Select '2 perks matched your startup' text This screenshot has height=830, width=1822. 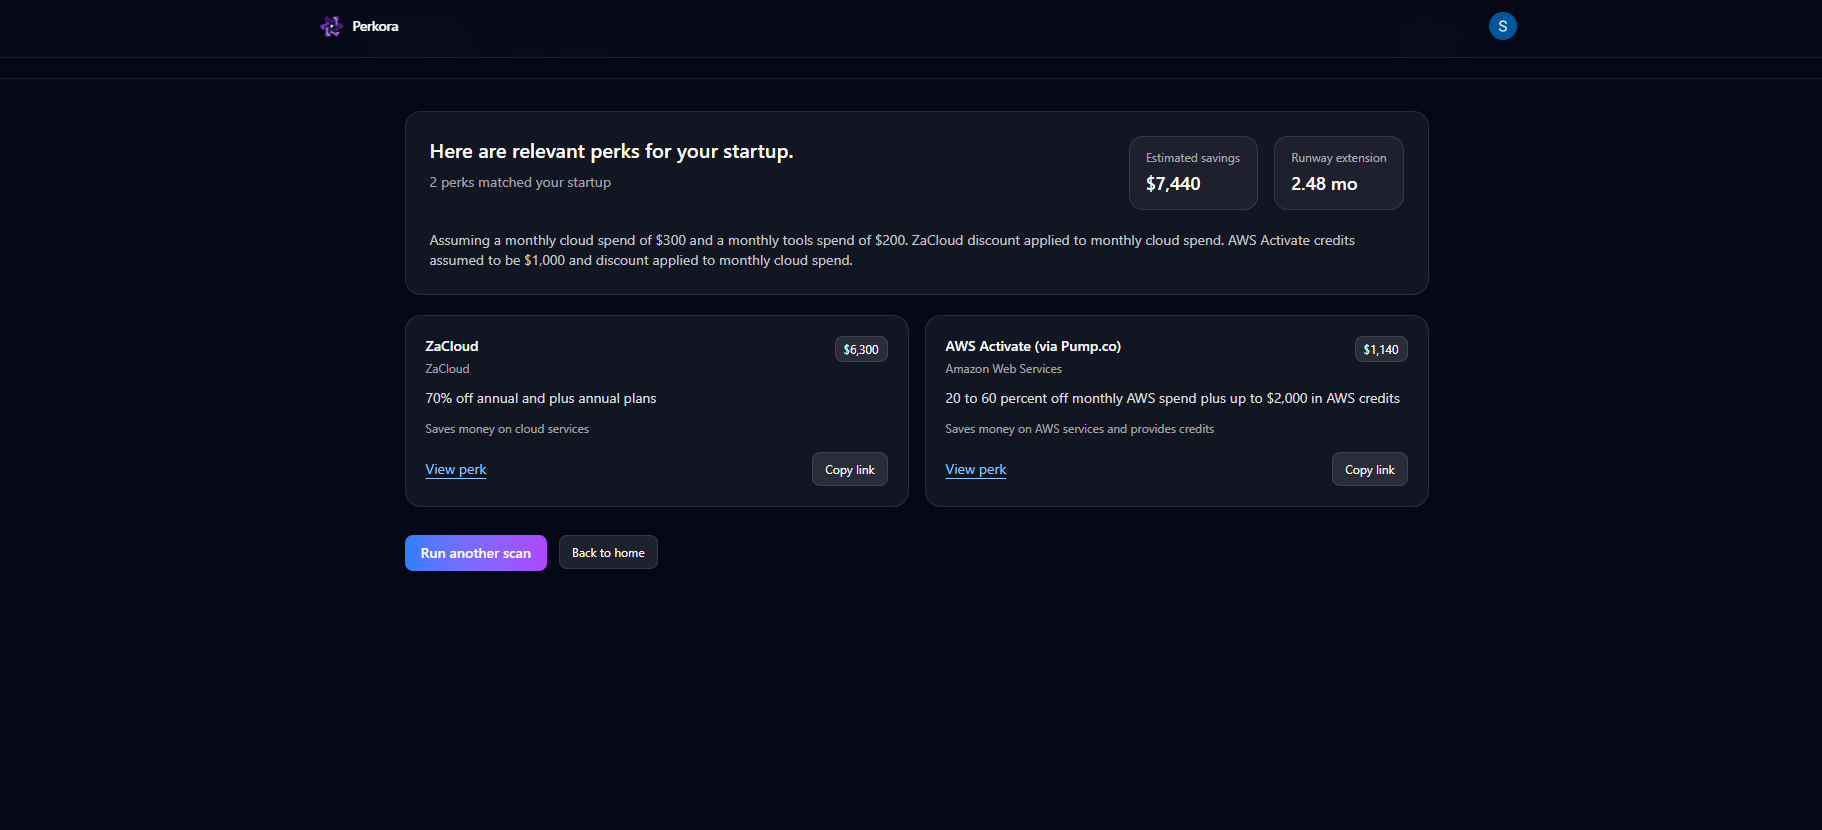click(520, 182)
